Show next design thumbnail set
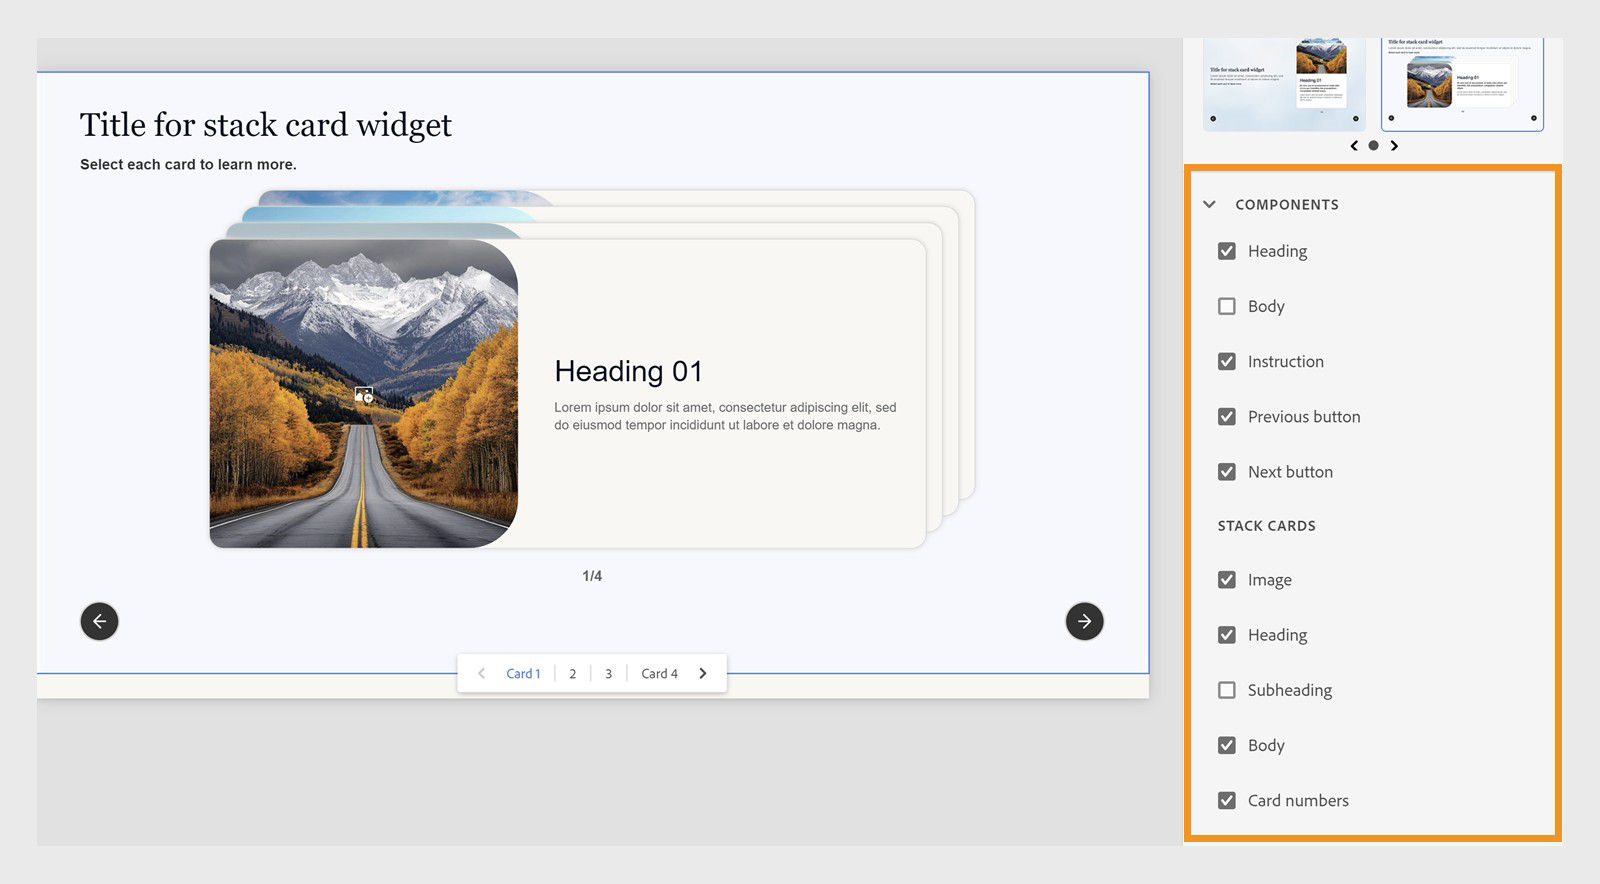This screenshot has height=884, width=1600. [1394, 145]
